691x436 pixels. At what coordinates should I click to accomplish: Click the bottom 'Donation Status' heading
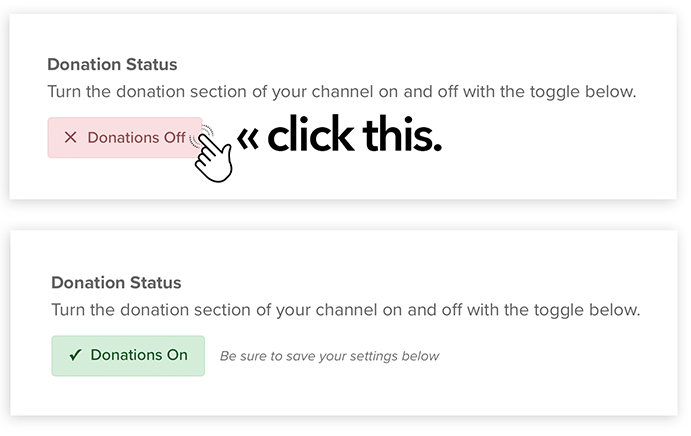tap(116, 283)
